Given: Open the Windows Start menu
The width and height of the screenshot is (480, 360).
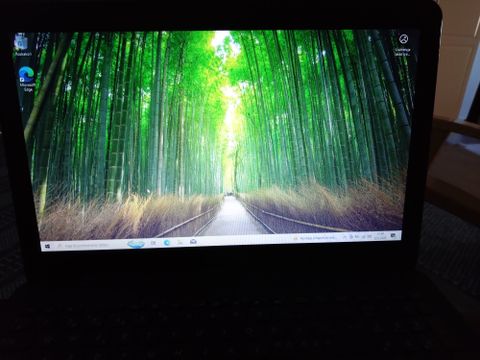Looking at the screenshot, I should [47, 246].
